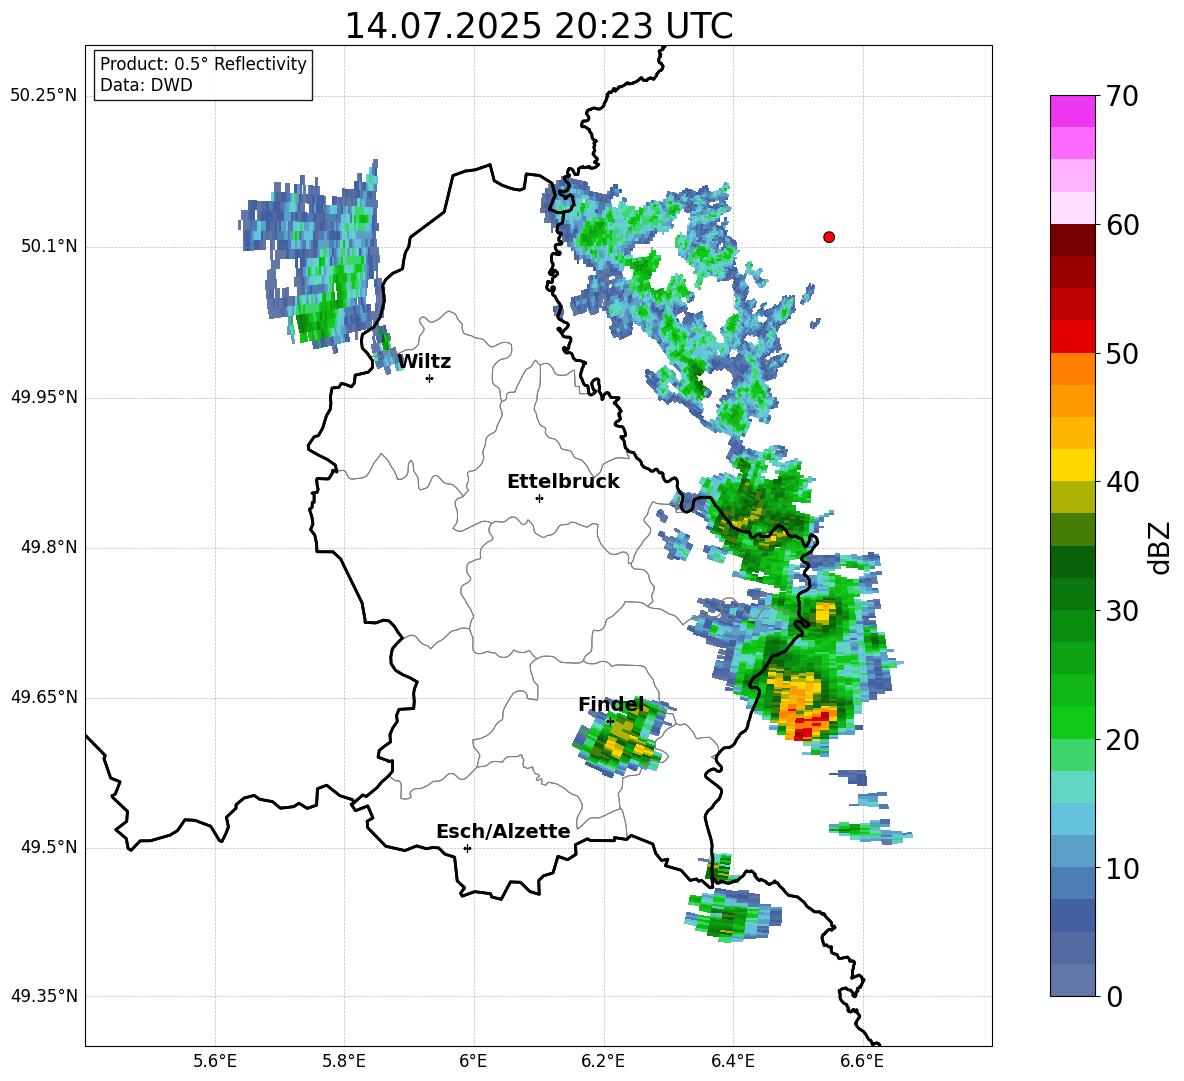Viewport: 1184px width, 1081px height.
Task: Click the 6.2°E longitude label
Action: [x=603, y=1061]
